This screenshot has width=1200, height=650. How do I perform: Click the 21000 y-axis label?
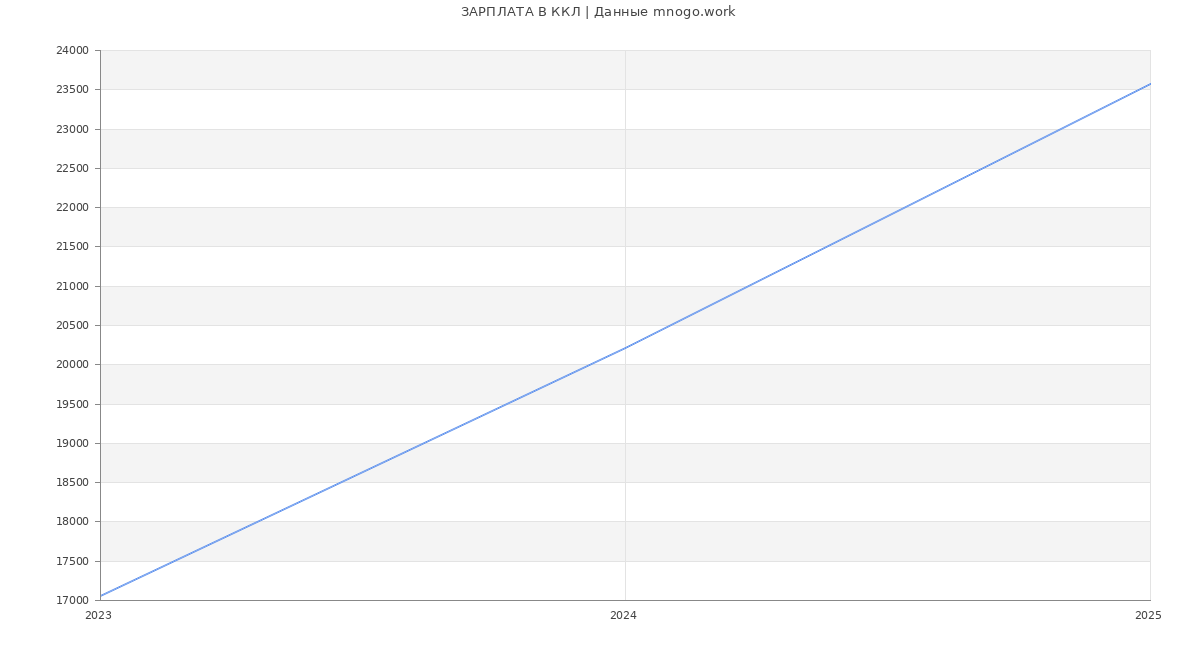click(x=72, y=286)
